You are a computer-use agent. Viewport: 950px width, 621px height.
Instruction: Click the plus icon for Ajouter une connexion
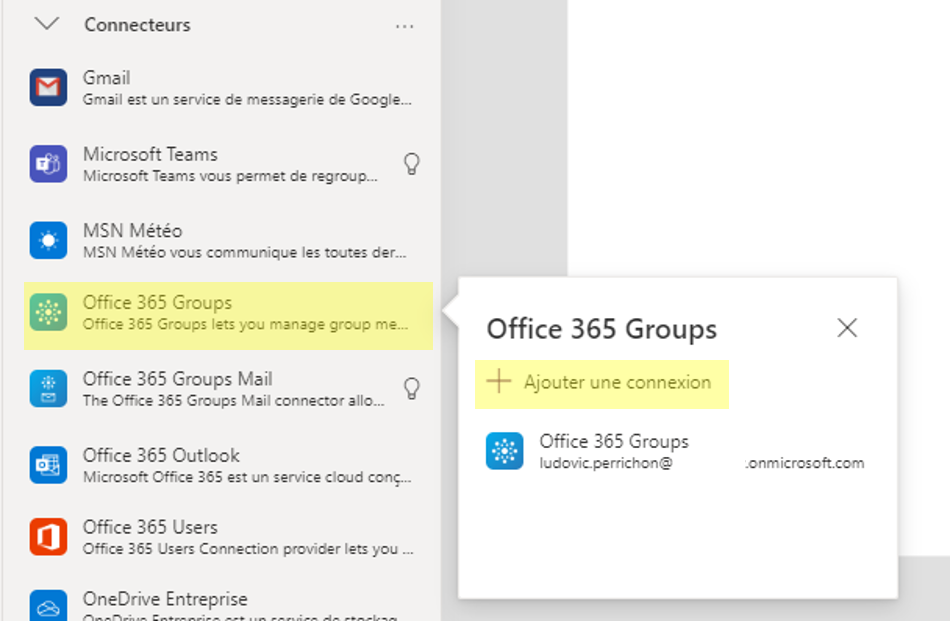click(x=499, y=382)
